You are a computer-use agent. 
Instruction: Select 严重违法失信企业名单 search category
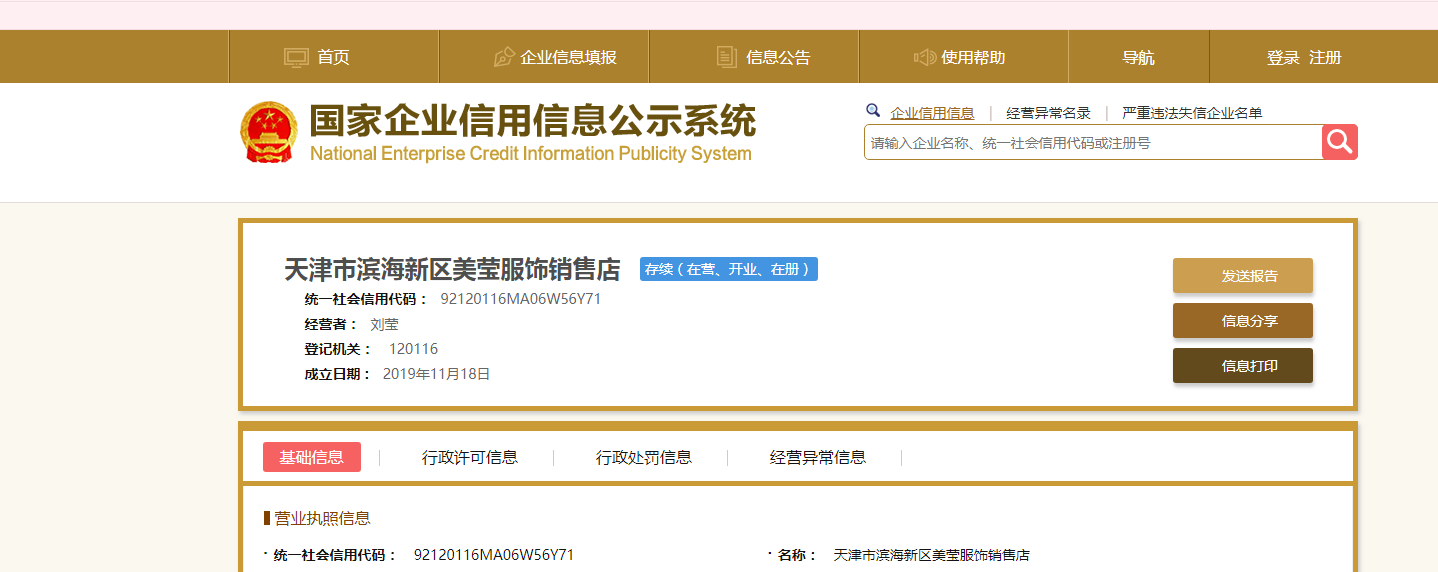[x=1192, y=113]
